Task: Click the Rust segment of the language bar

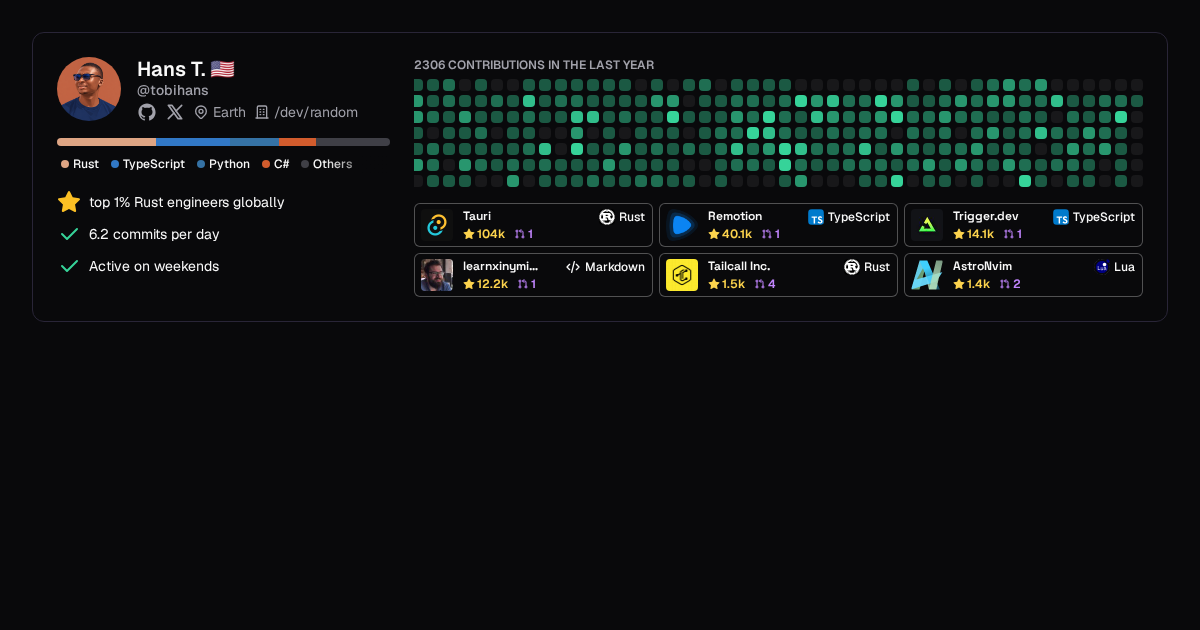Action: (x=106, y=142)
